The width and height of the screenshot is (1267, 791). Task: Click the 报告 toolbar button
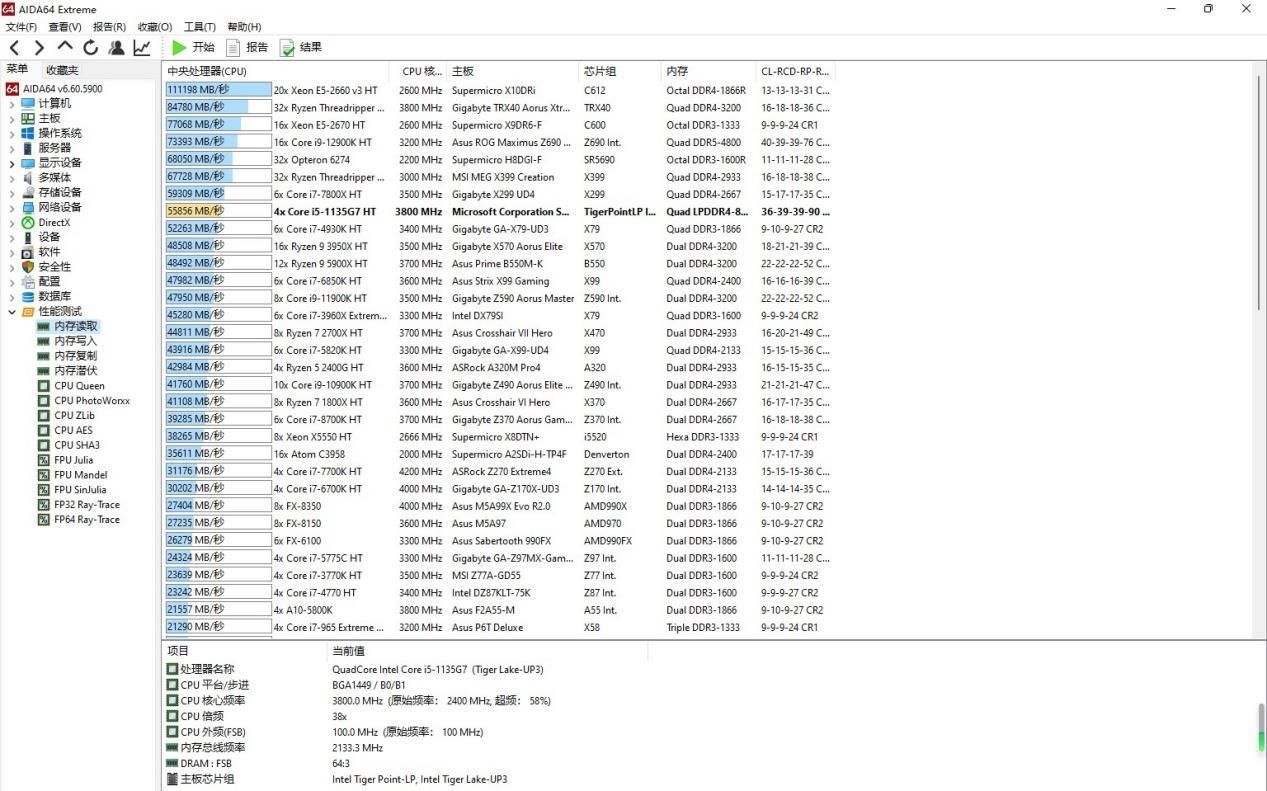tap(247, 47)
